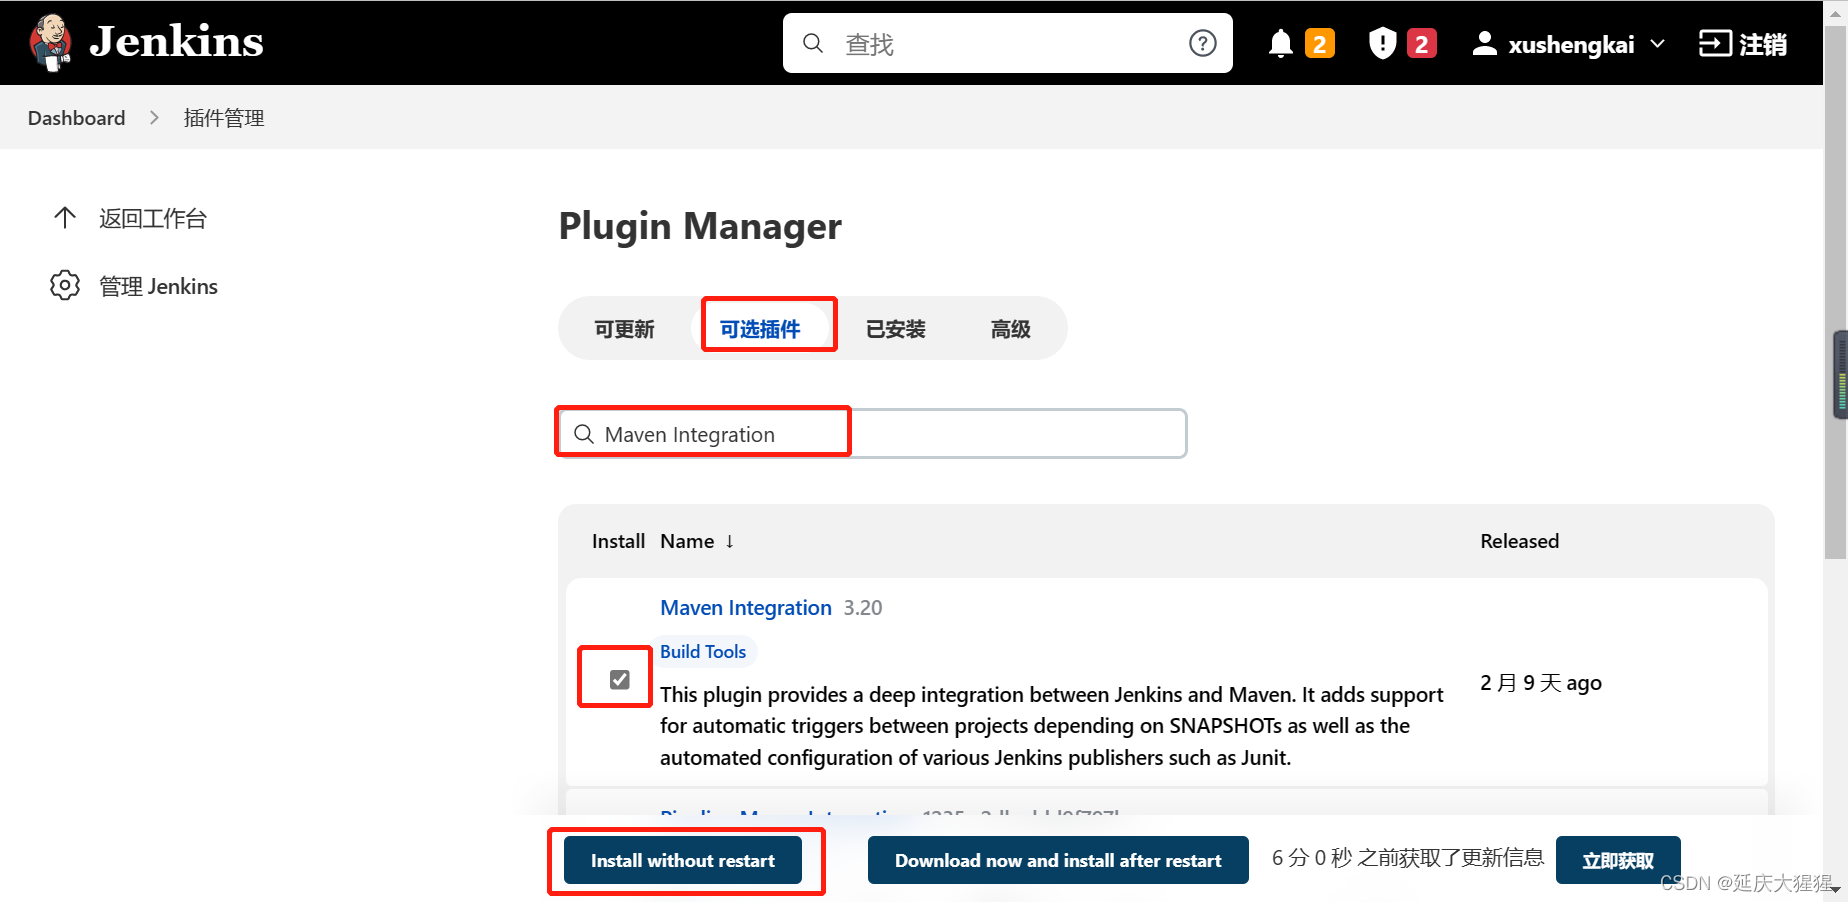The width and height of the screenshot is (1848, 902).
Task: Click the red security warning count badge
Action: 1421,44
